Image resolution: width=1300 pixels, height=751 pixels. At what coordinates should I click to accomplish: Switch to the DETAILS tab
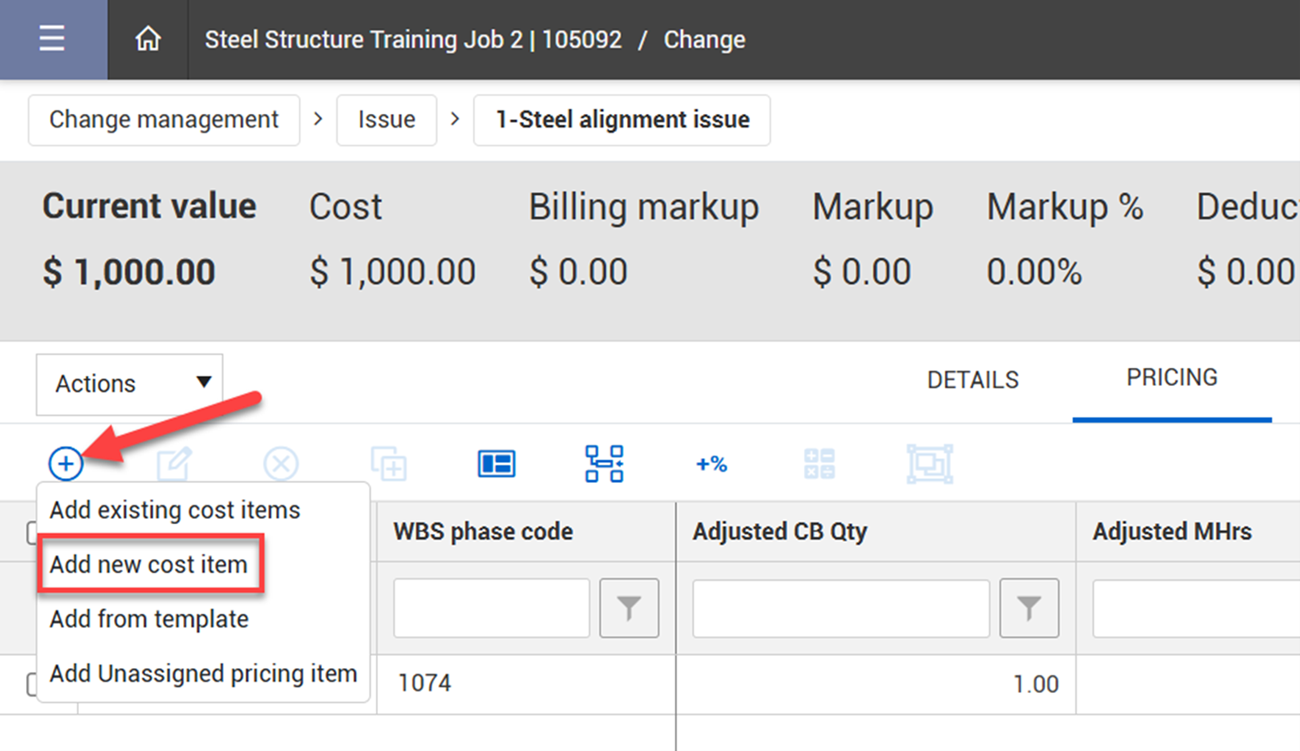[972, 380]
